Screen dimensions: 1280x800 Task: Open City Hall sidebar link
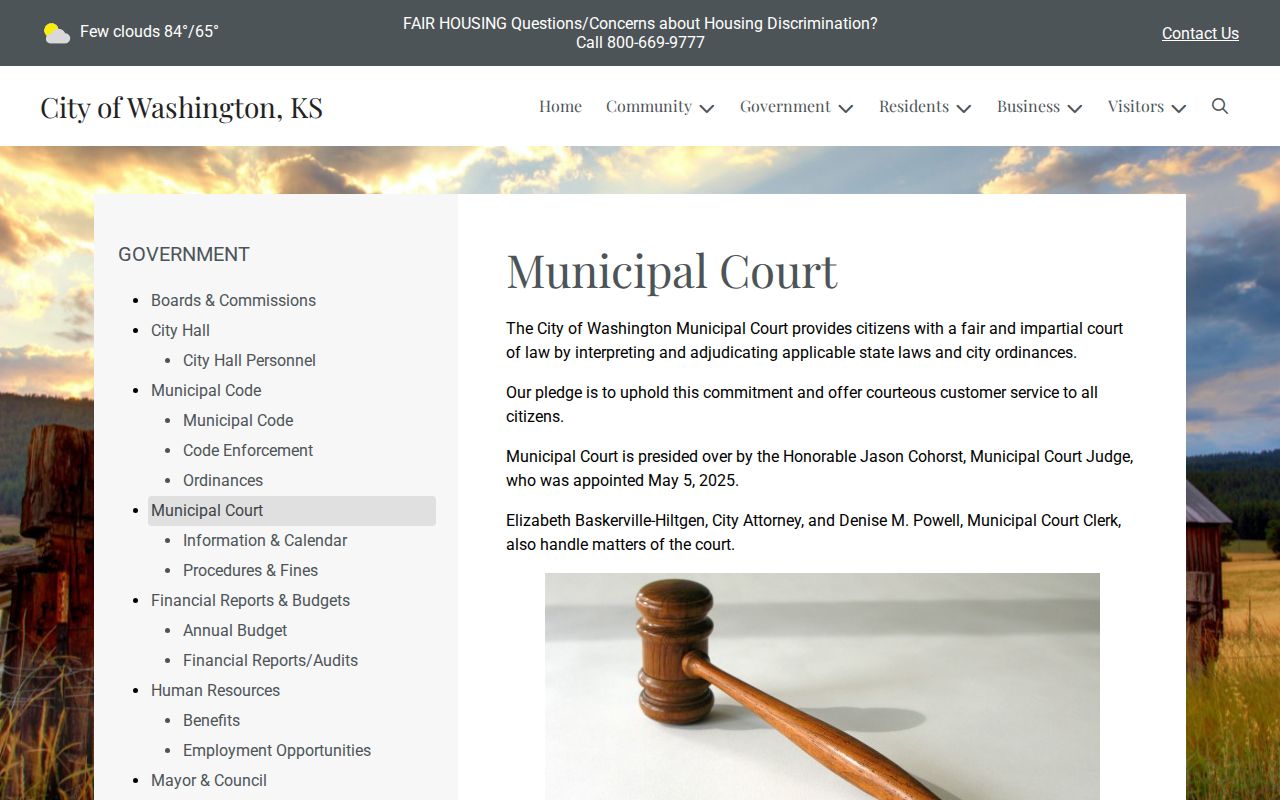coord(180,330)
